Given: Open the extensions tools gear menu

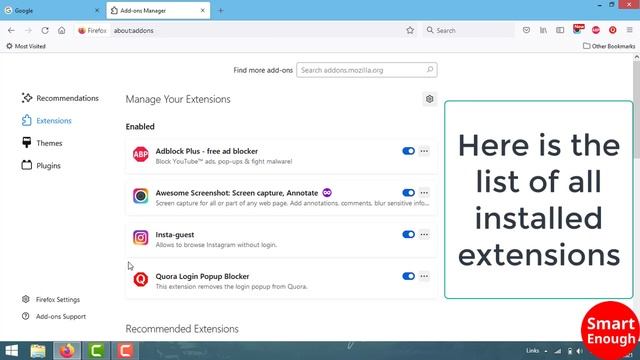Looking at the screenshot, I should coord(429,99).
